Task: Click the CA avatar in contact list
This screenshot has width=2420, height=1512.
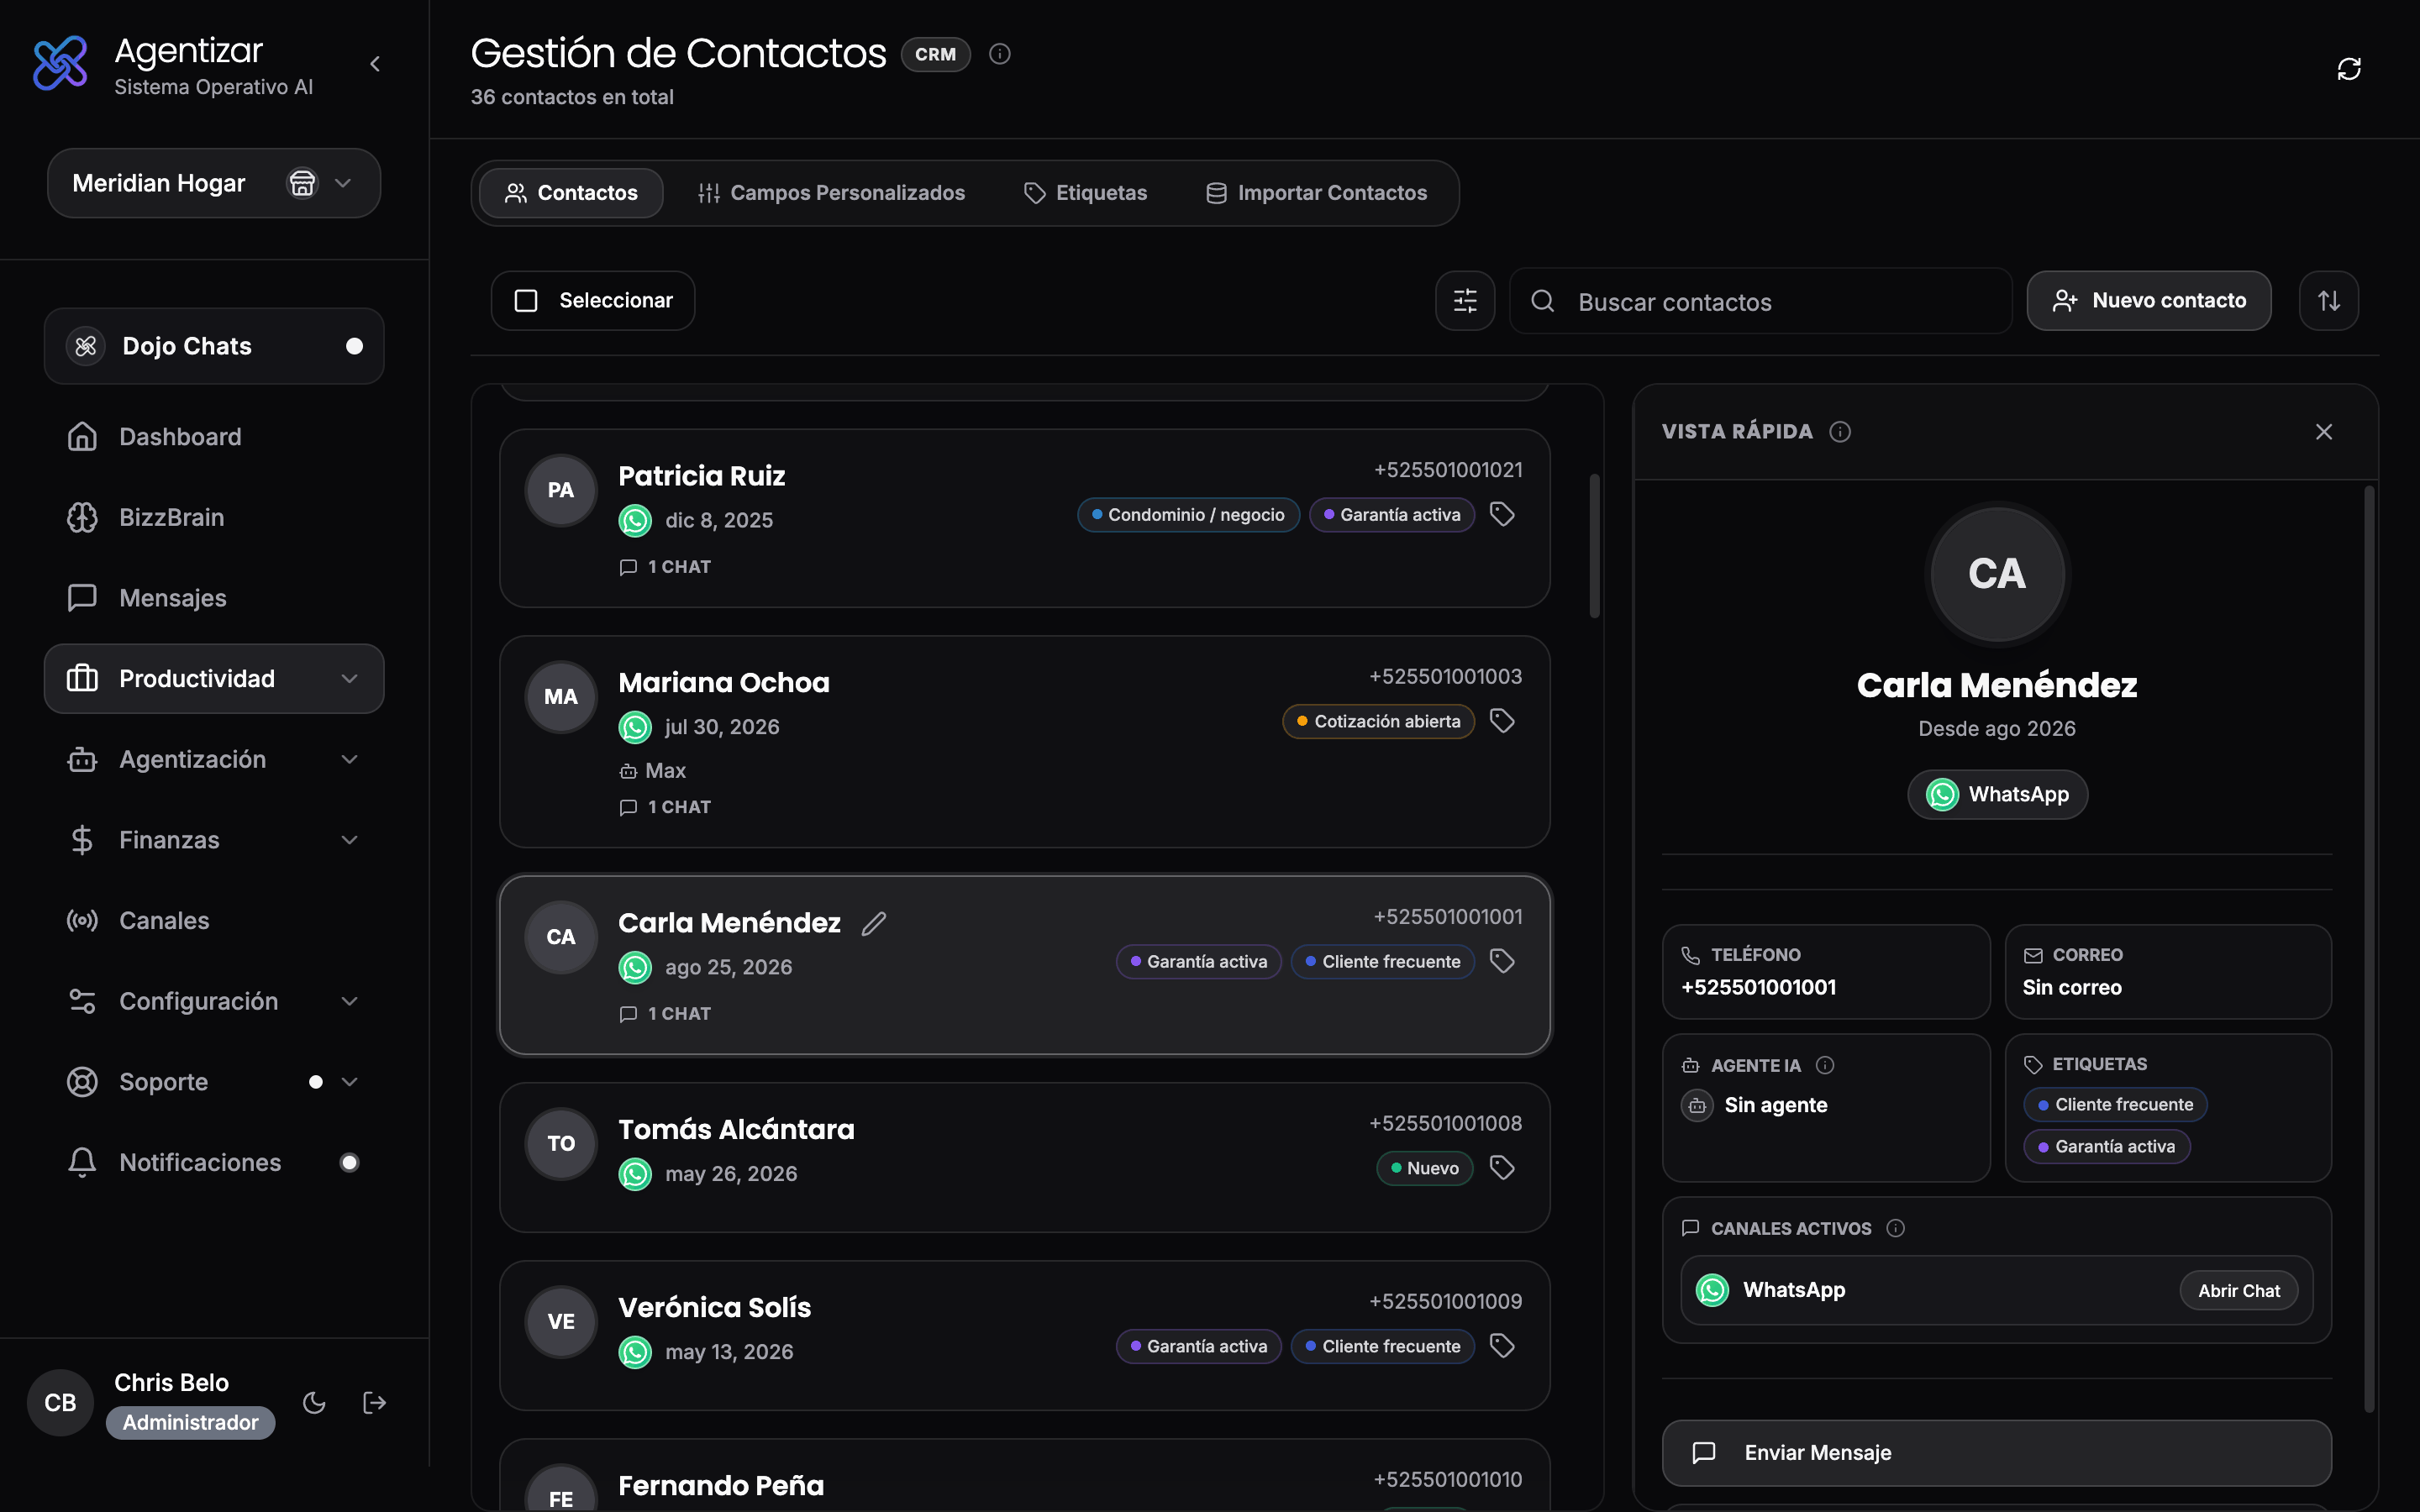Action: click(561, 937)
